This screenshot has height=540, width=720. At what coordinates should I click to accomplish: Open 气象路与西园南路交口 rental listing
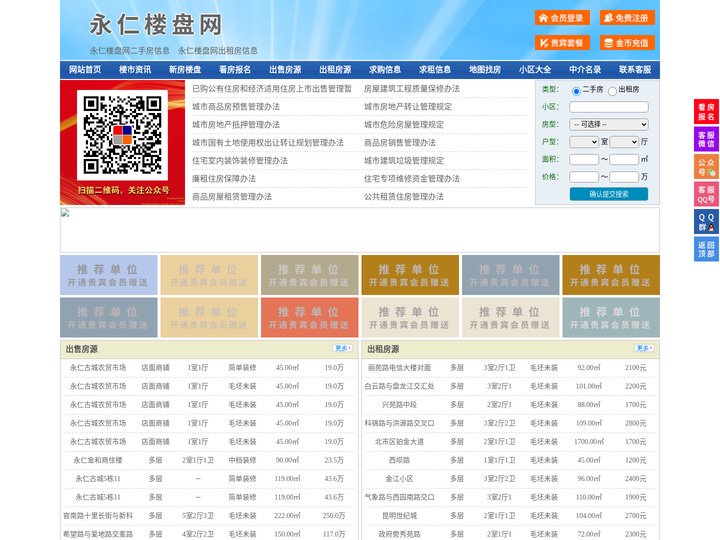[399, 497]
